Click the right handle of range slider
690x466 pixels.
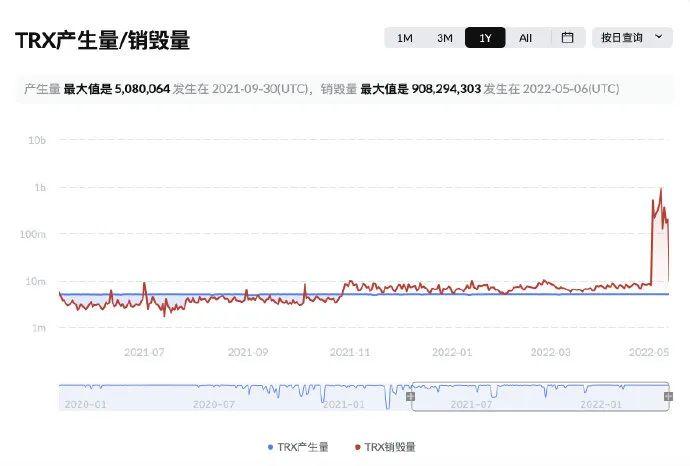pyautogui.click(x=668, y=396)
